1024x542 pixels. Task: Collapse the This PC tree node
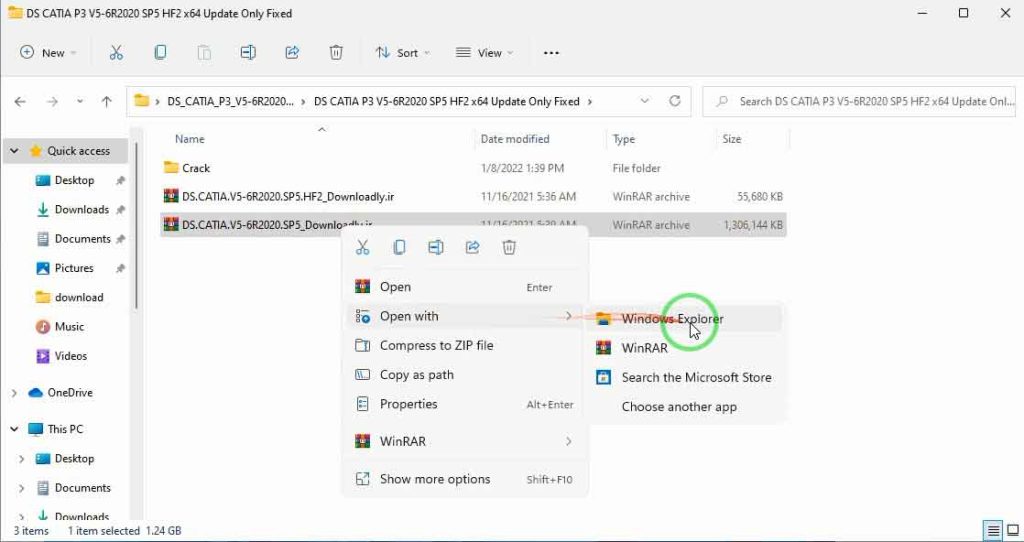click(14, 429)
